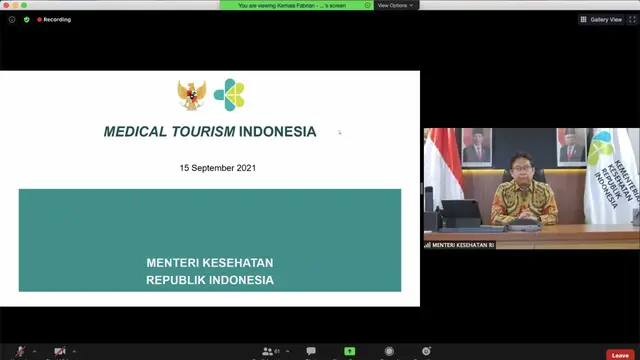Image resolution: width=640 pixels, height=360 pixels.
Task: Open View Options dropdown
Action: 395,5
